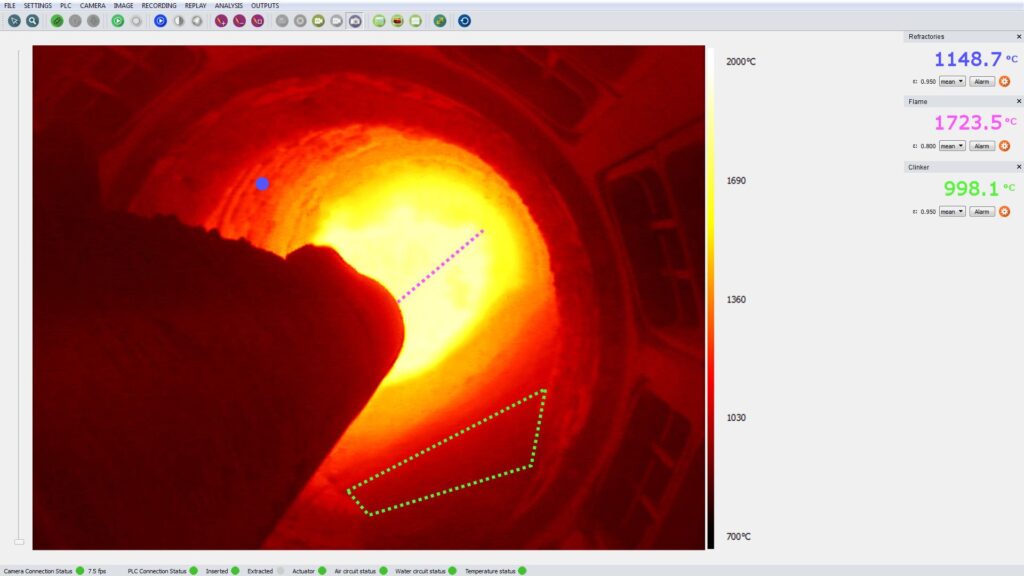Viewport: 1024px width, 576px height.
Task: Click the green link connection icon
Action: pyautogui.click(x=57, y=21)
